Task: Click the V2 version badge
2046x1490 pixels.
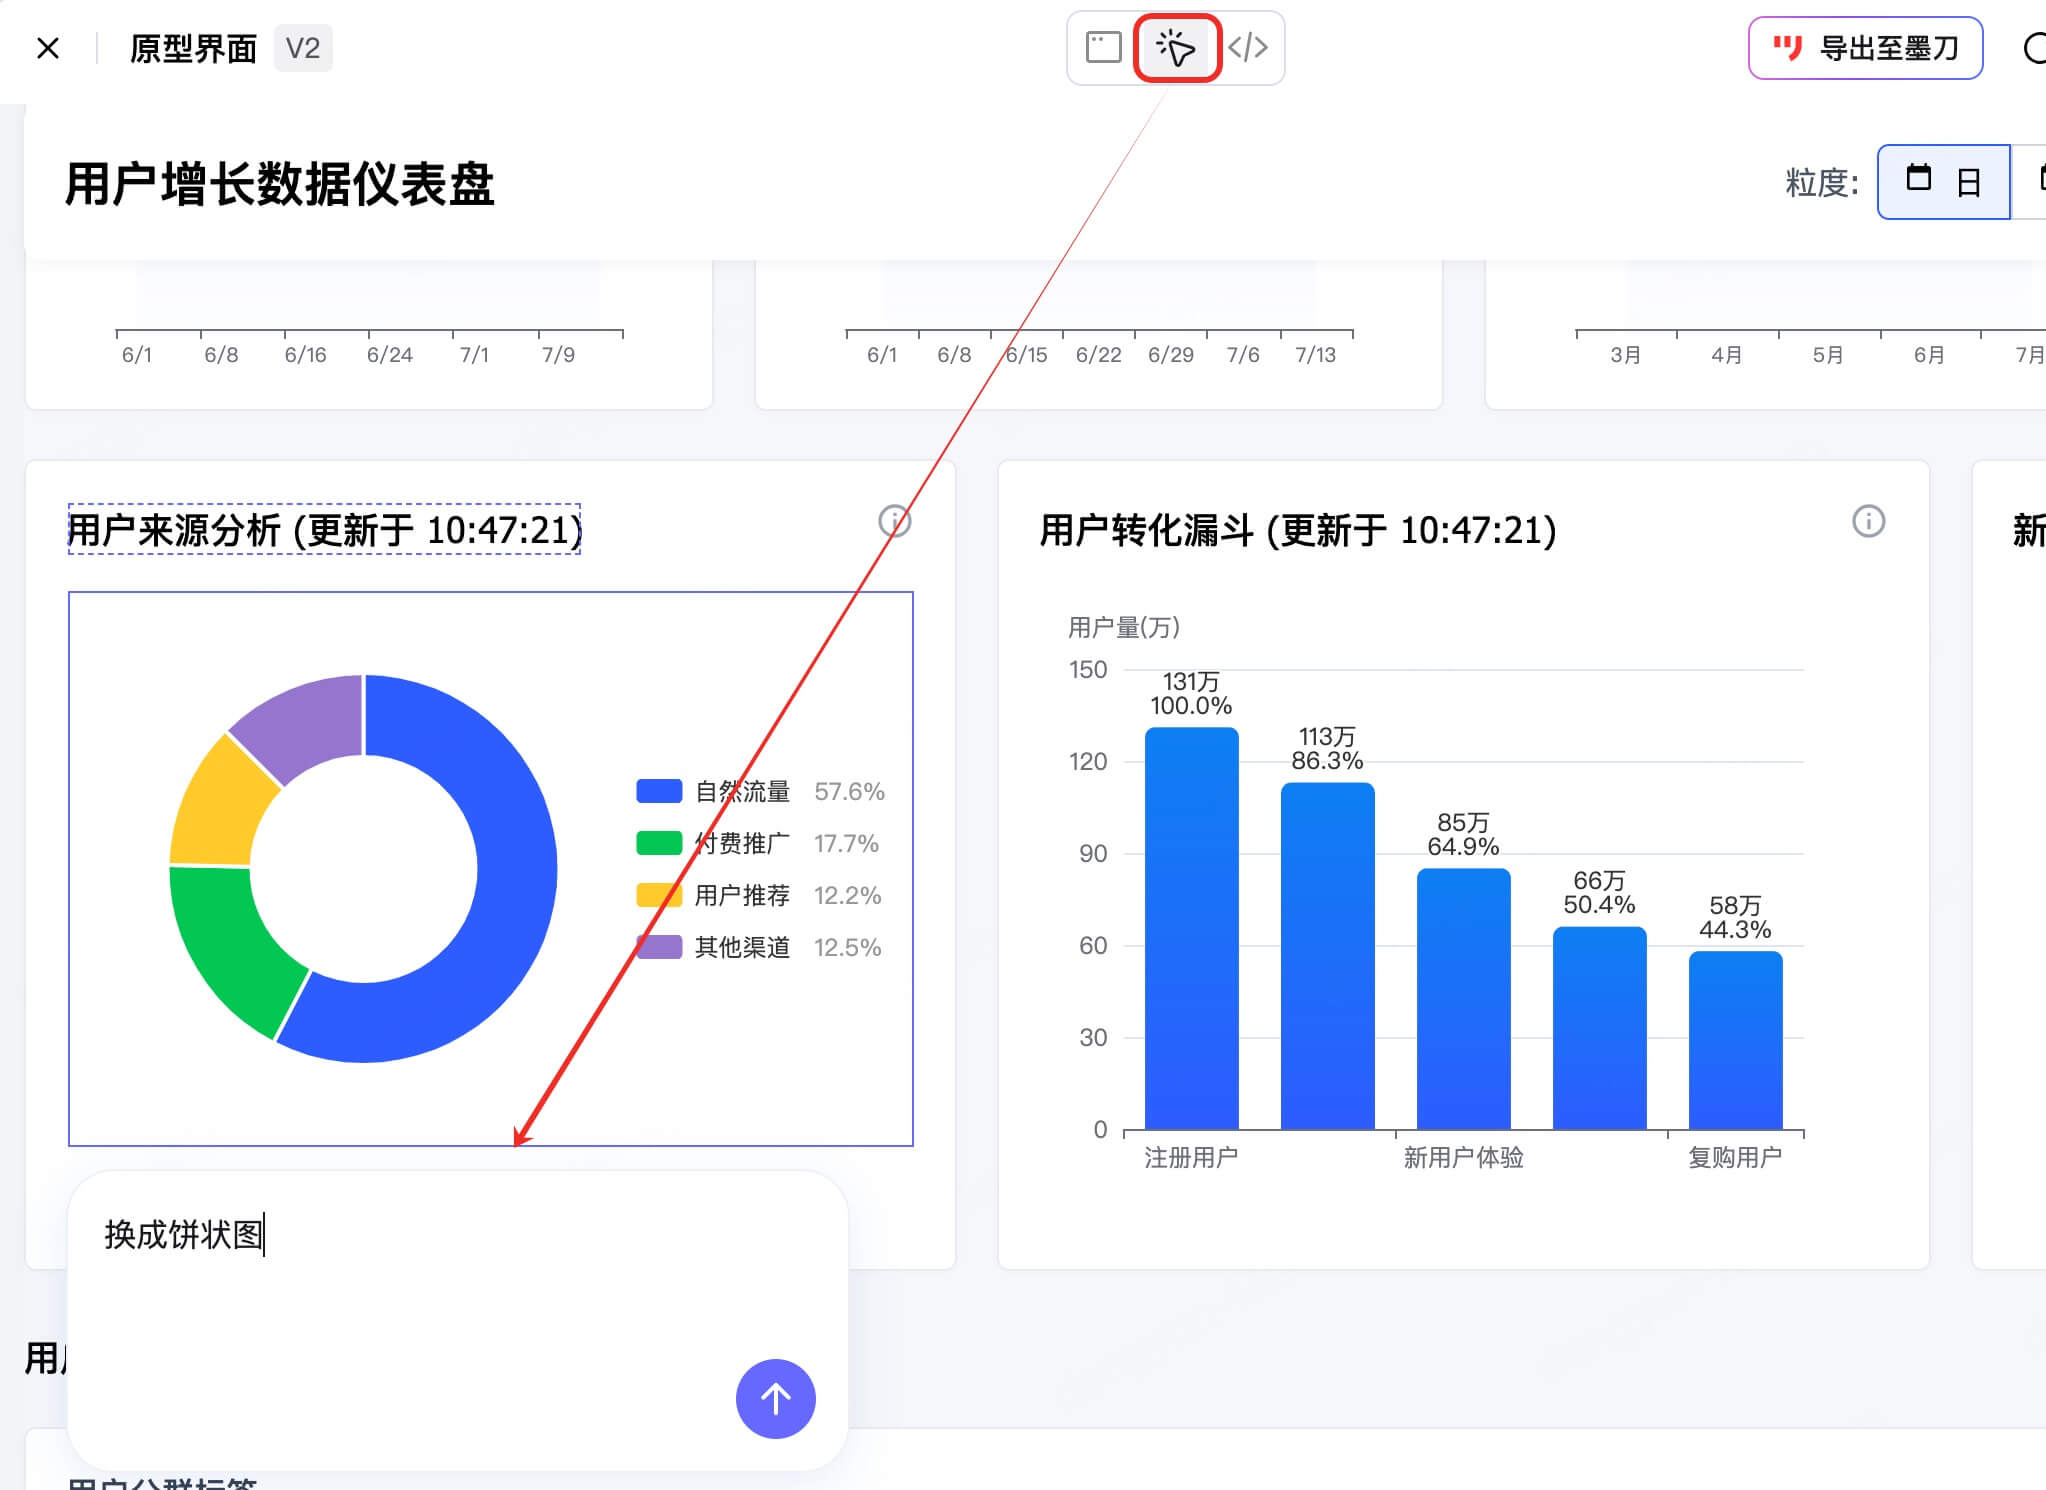Action: click(x=302, y=48)
